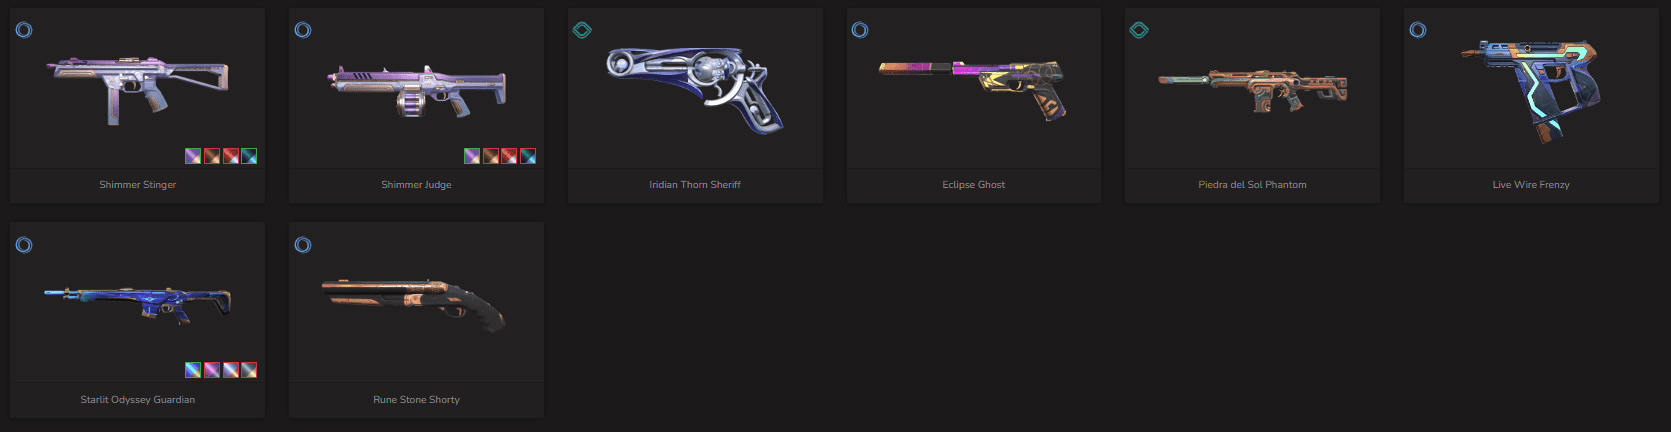This screenshot has height=432, width=1671.
Task: Click the tier icon on Rune Stone Shorty card
Action: coord(303,245)
